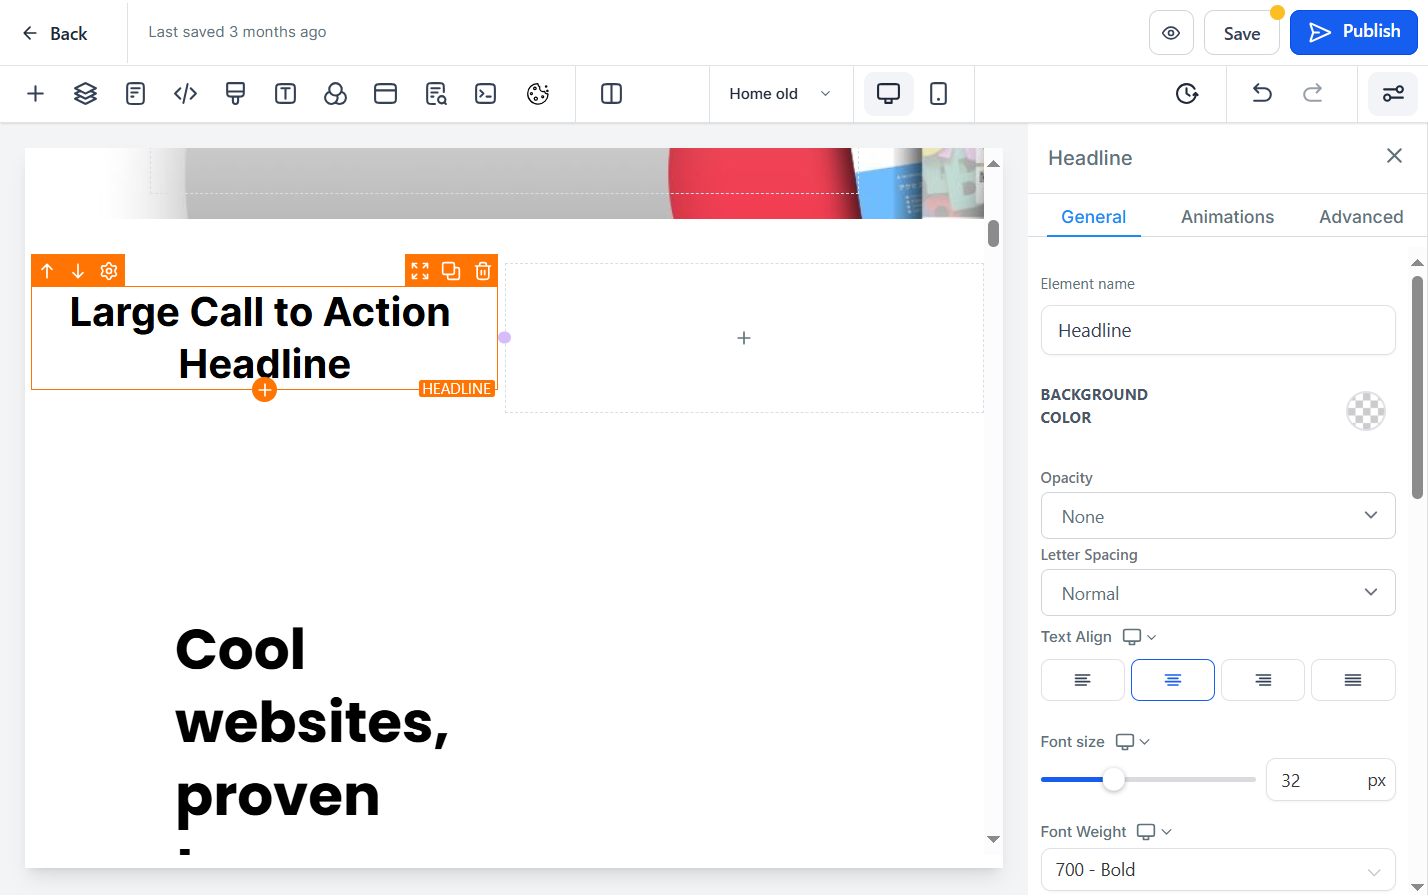Open the overlapping color circles icon
The height and width of the screenshot is (895, 1428).
tap(335, 94)
